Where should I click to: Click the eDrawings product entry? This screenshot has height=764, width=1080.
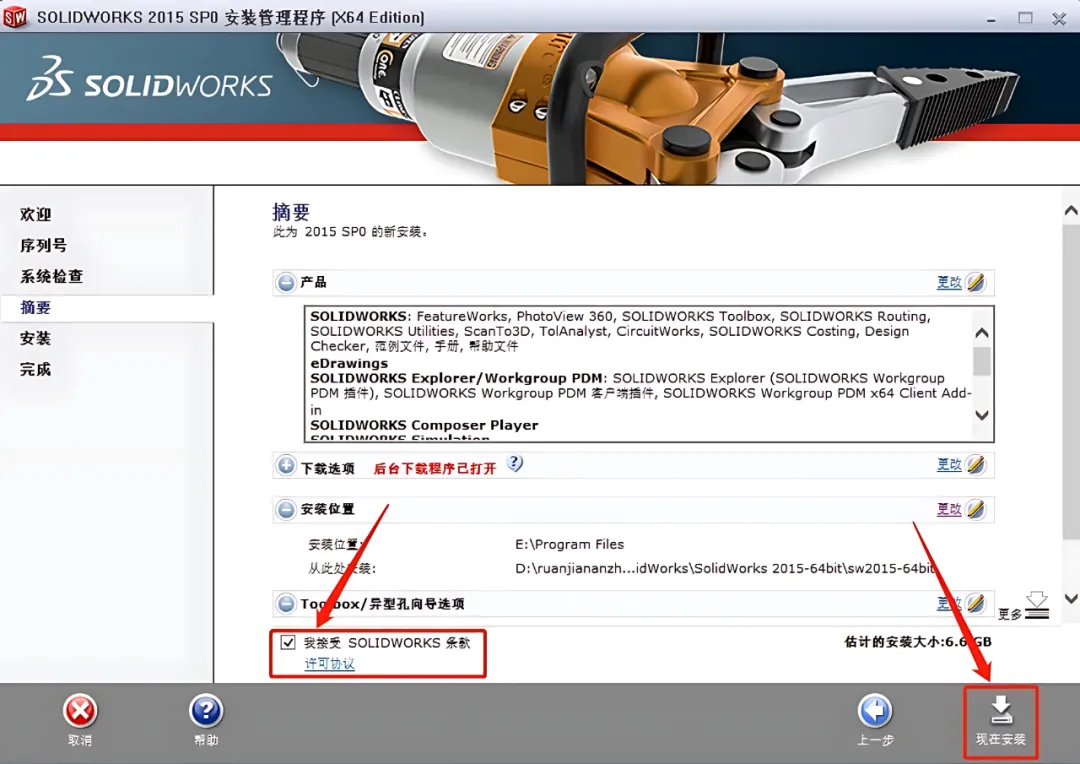349,363
